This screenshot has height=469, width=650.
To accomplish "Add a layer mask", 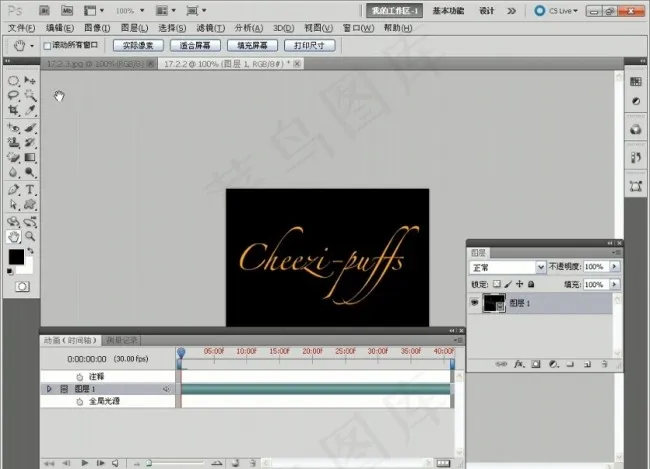I will (x=536, y=364).
